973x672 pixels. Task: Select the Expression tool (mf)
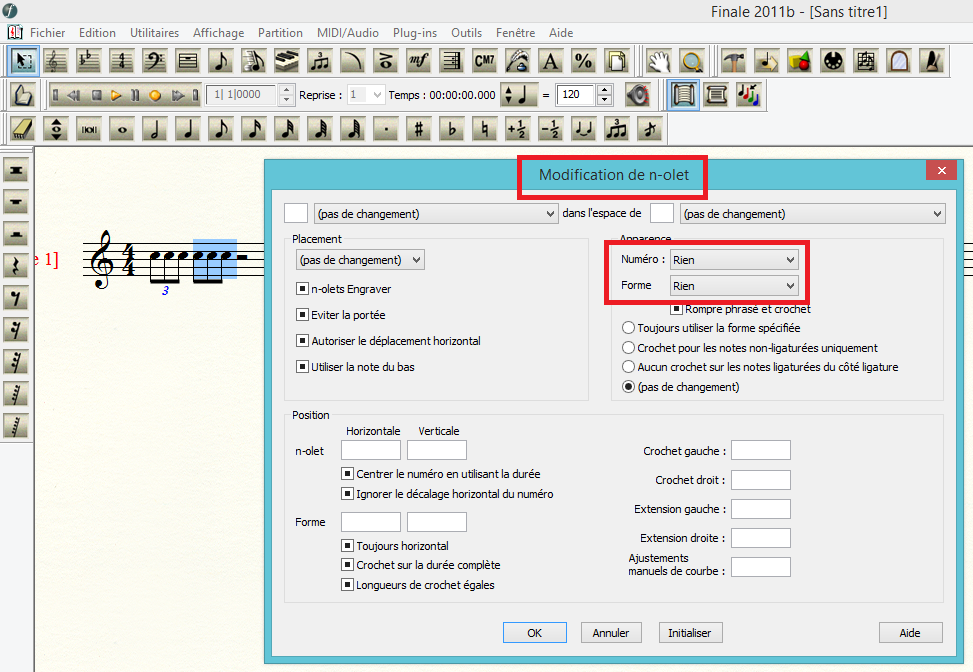(419, 61)
